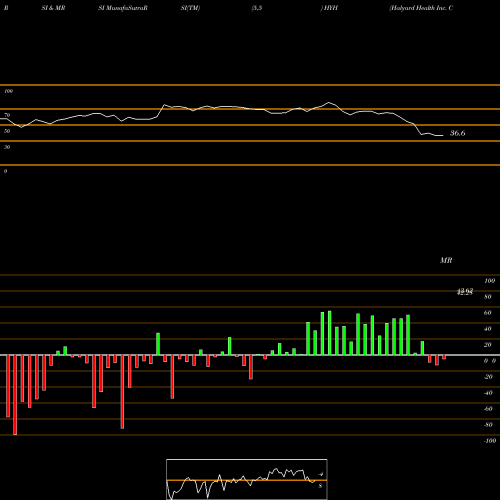This screenshot has width=500, height=500.
Task: Click the -20 label on MR axis
Action: click(x=488, y=377)
